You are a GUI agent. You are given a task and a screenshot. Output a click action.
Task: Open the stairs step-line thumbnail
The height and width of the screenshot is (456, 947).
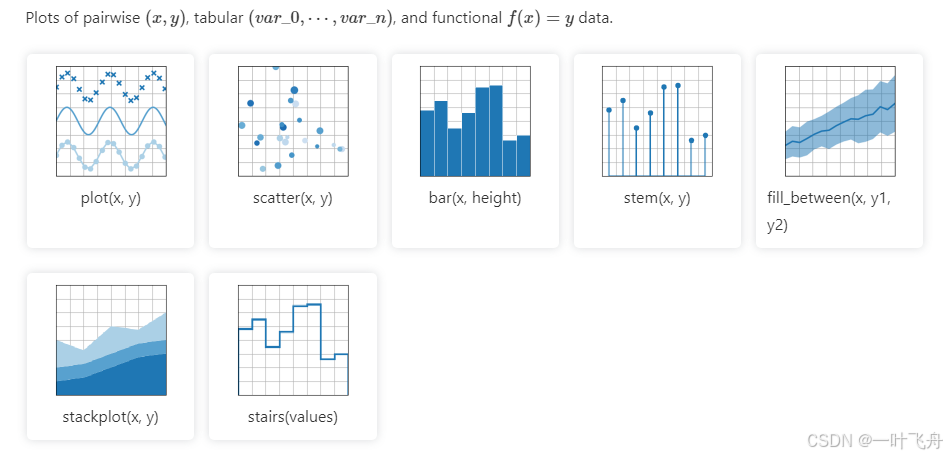293,341
